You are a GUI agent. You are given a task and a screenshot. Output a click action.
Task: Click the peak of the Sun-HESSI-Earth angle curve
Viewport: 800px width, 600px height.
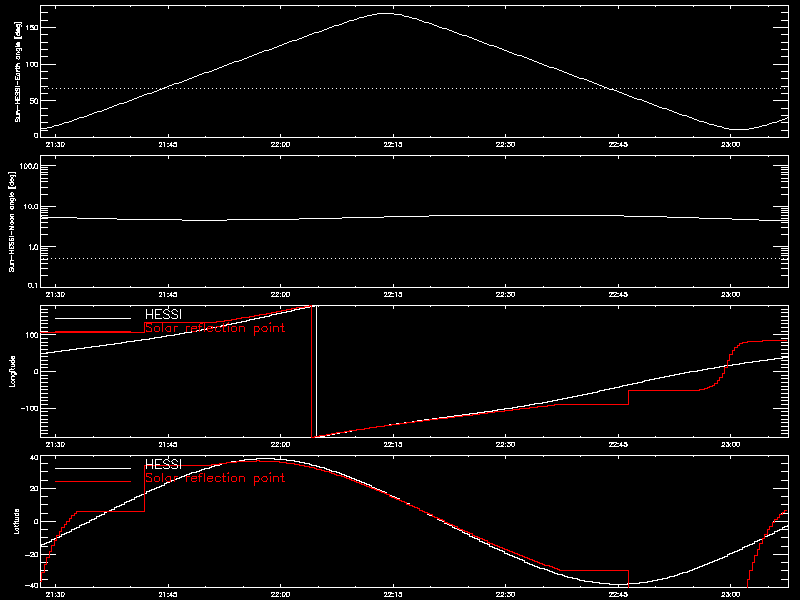(386, 14)
